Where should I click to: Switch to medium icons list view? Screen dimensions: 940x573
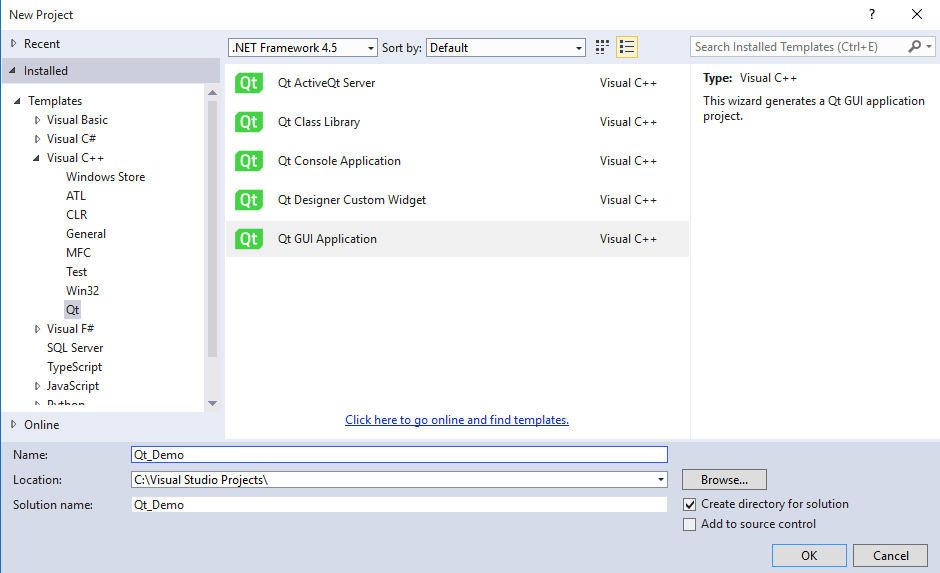(x=627, y=47)
